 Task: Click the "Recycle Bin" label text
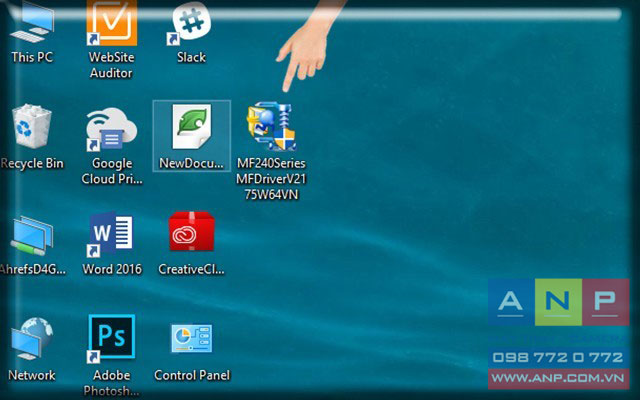[x=32, y=163]
